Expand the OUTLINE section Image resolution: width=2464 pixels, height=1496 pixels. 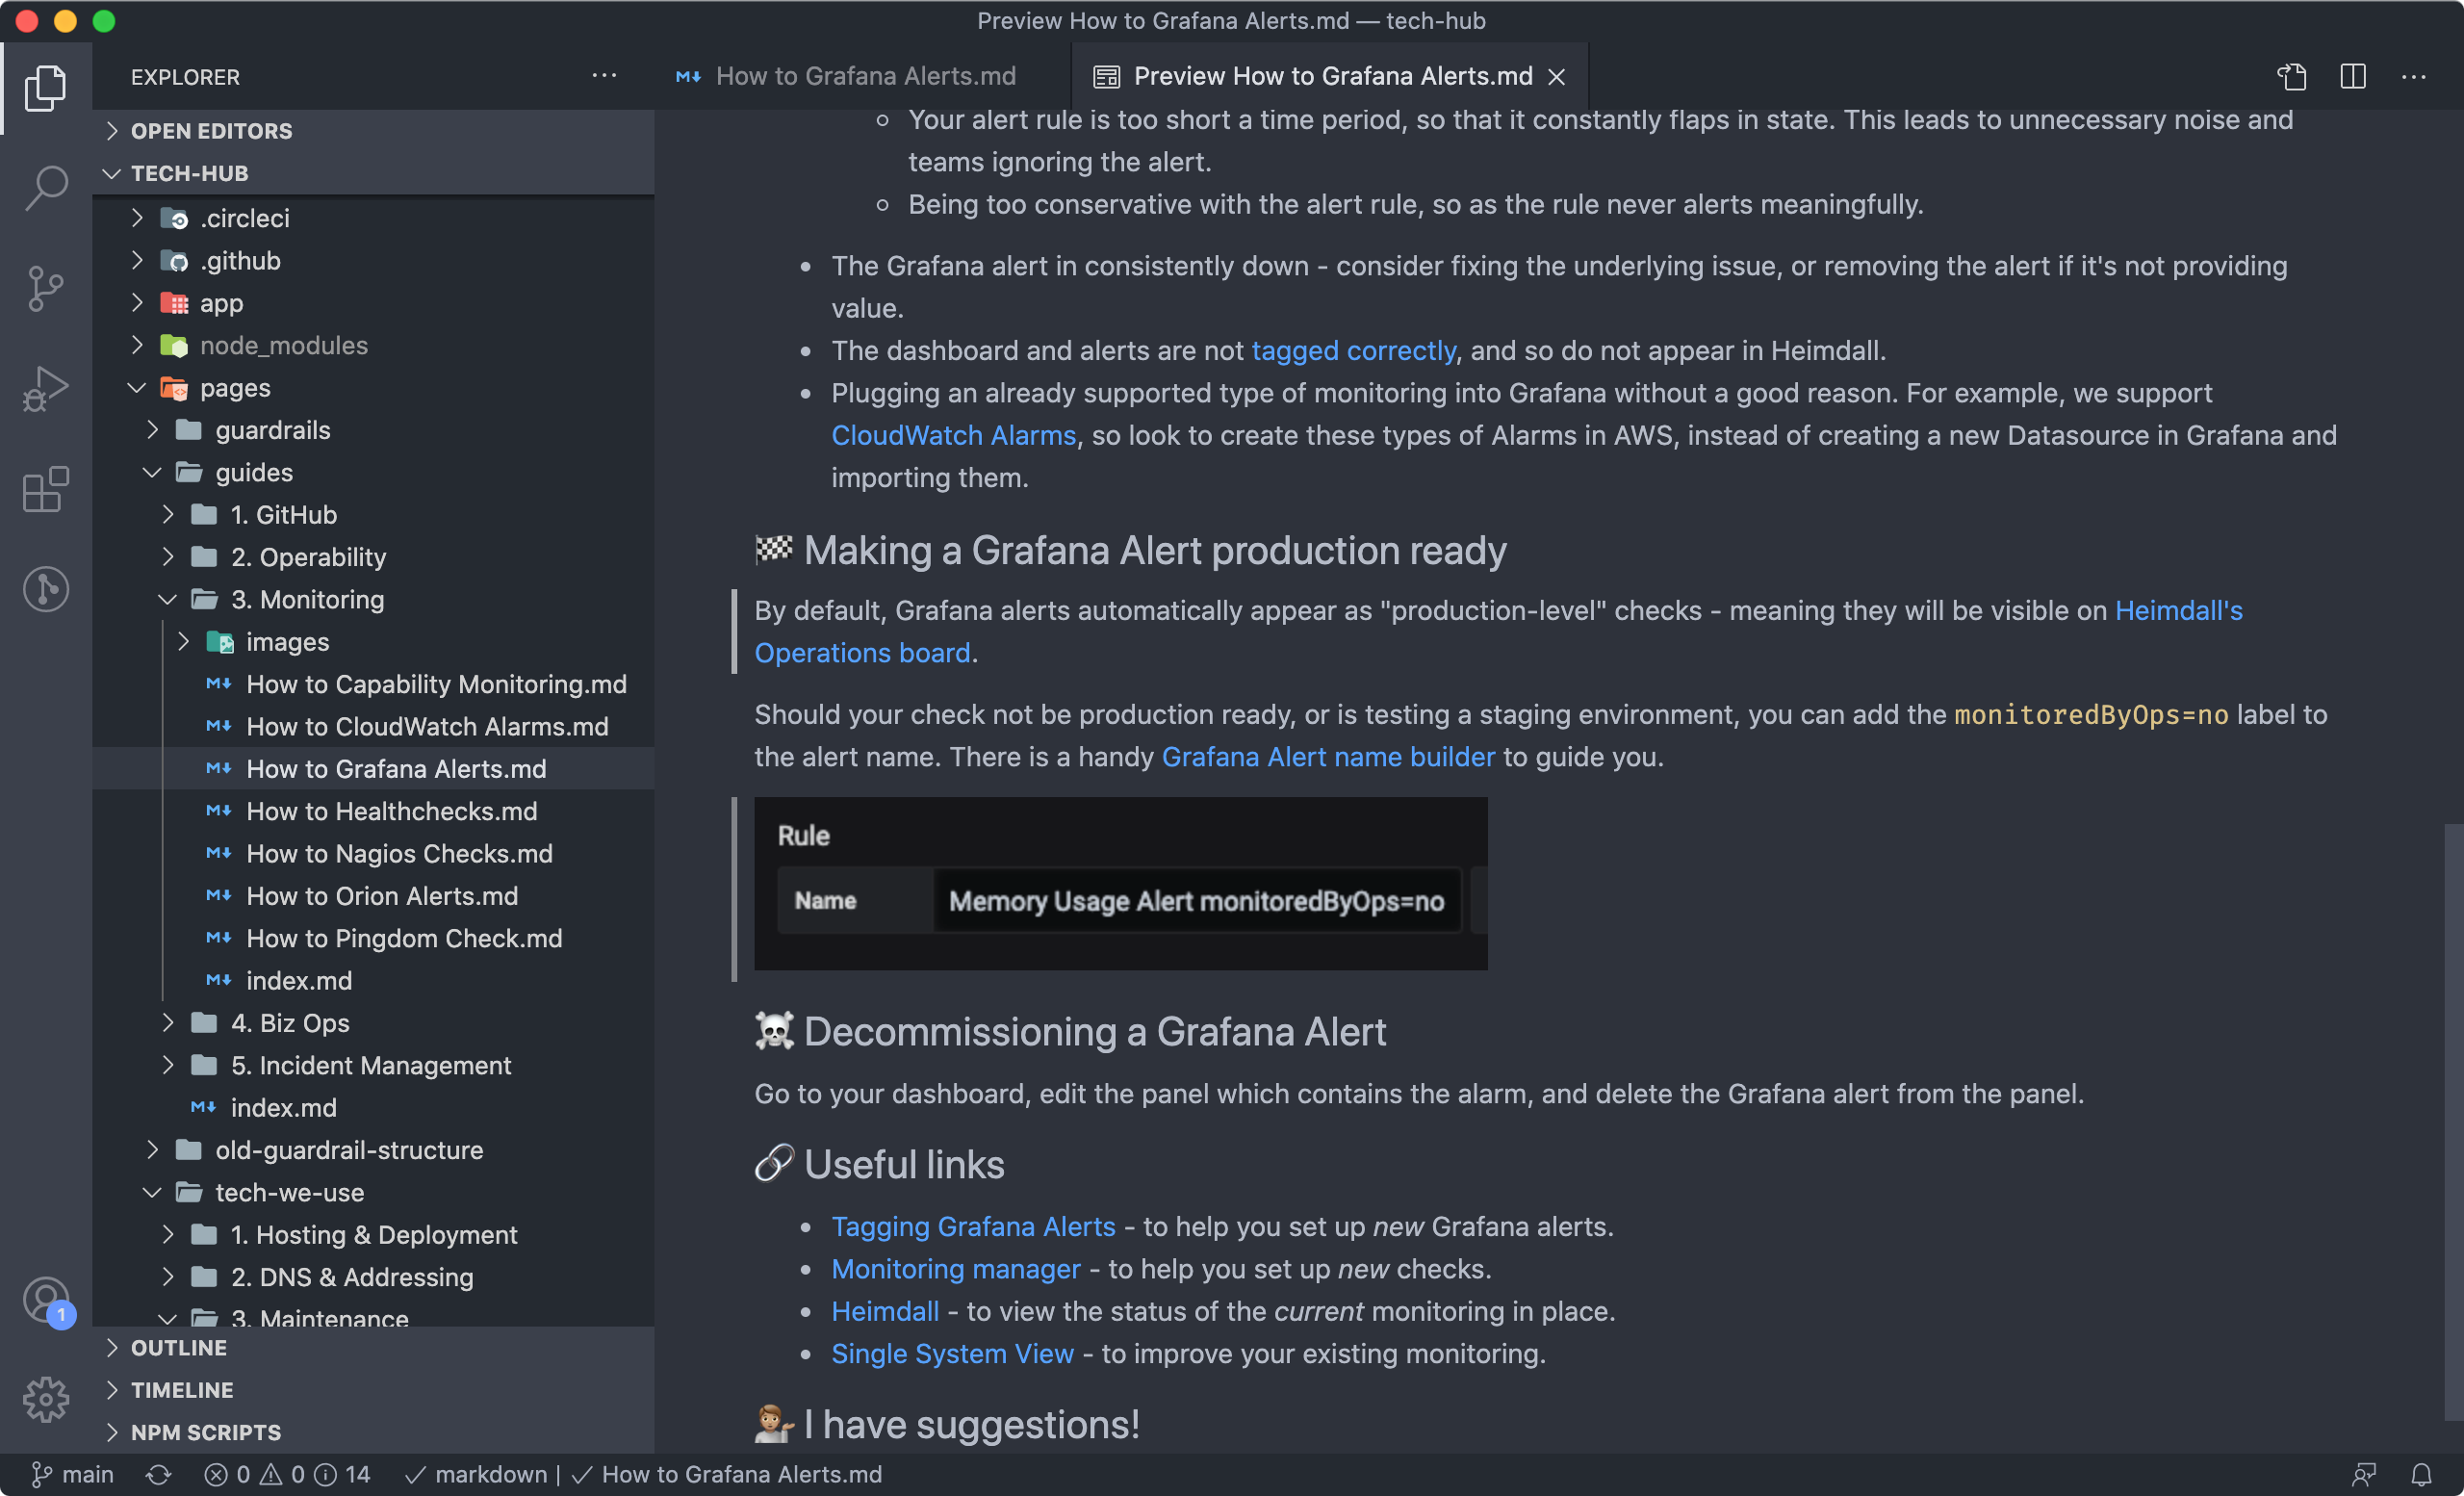pos(179,1347)
